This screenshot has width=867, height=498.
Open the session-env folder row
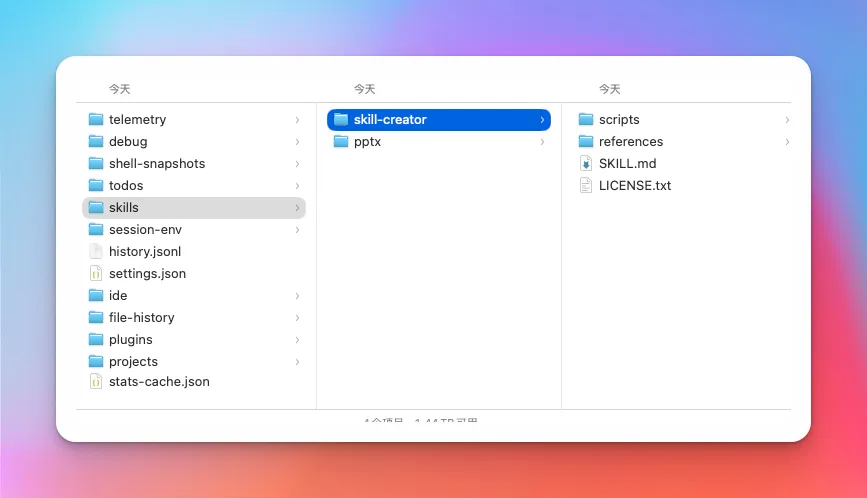145,229
